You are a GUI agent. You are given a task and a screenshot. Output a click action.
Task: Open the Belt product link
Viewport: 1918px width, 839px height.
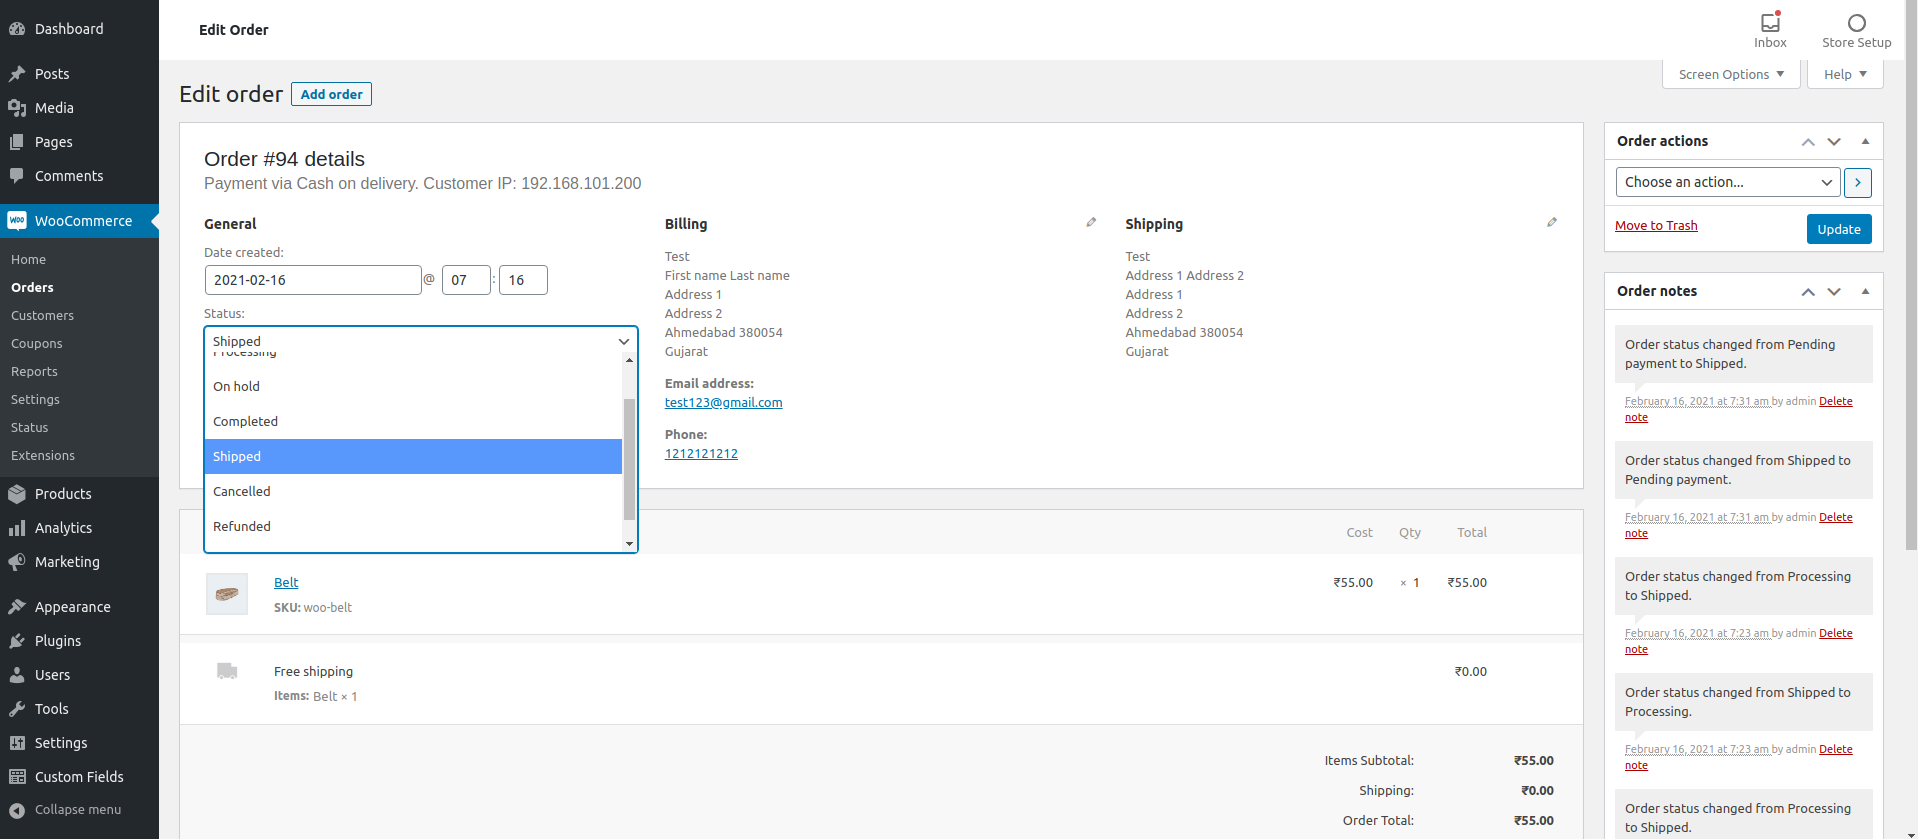286,582
